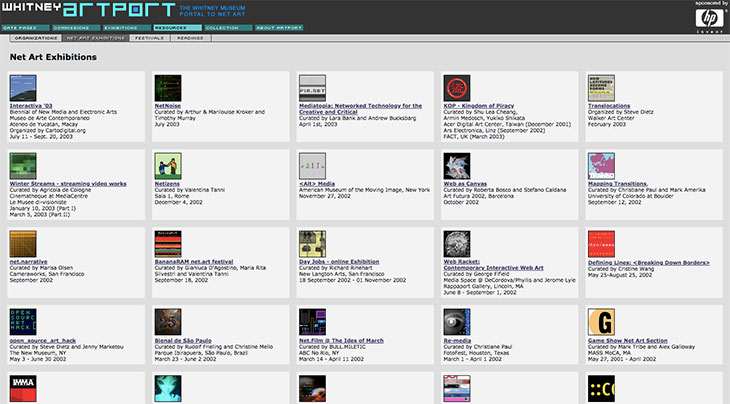Open the Net.Film @ The Ides of March link
Image resolution: width=730 pixels, height=404 pixels.
341,341
